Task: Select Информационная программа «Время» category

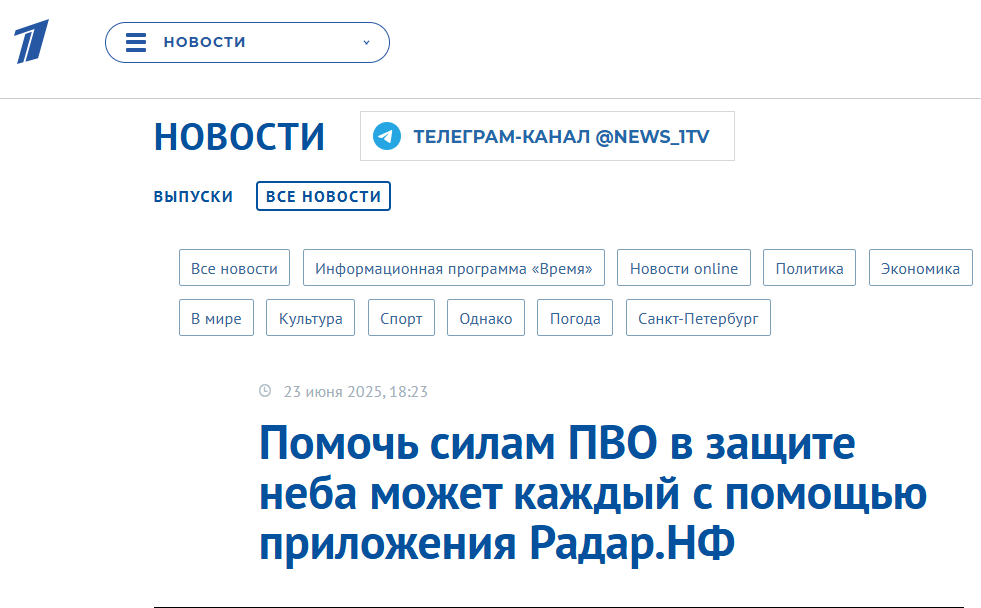Action: pyautogui.click(x=454, y=268)
